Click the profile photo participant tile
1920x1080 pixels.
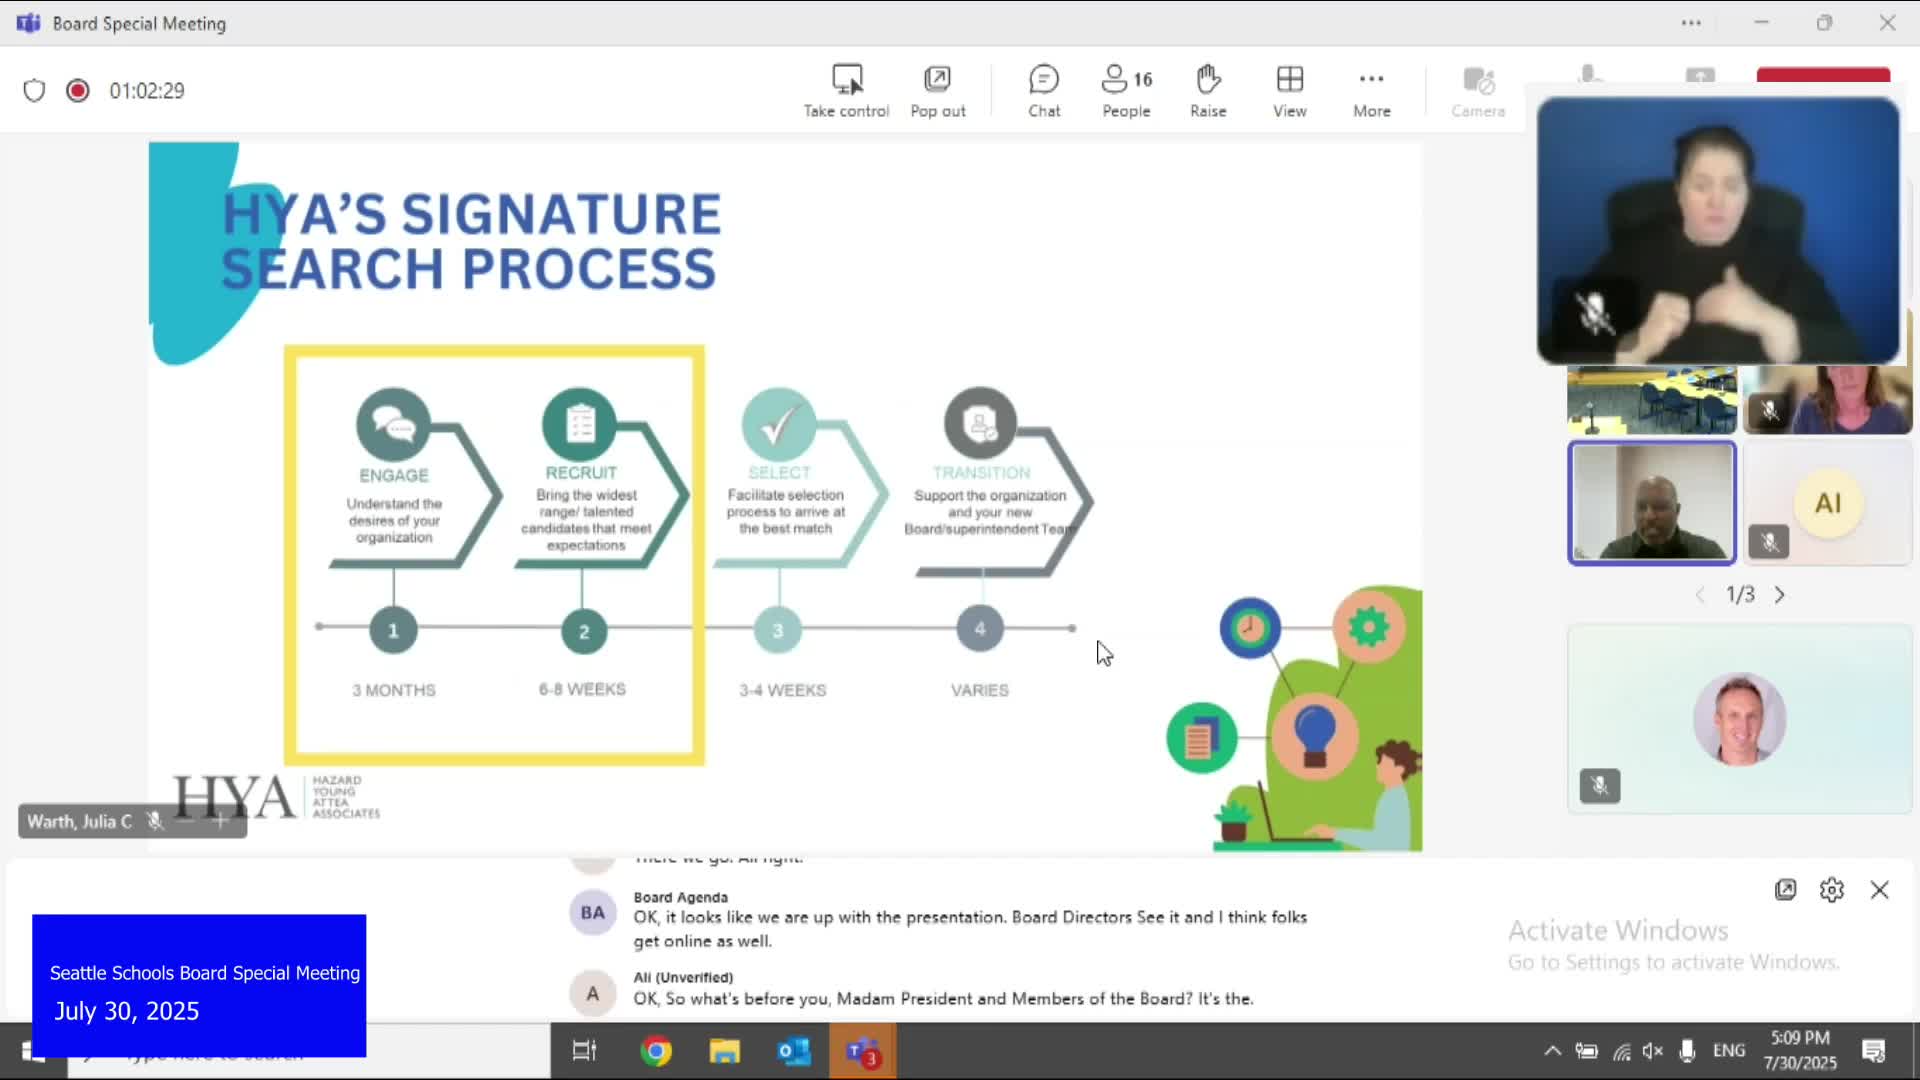(1740, 719)
